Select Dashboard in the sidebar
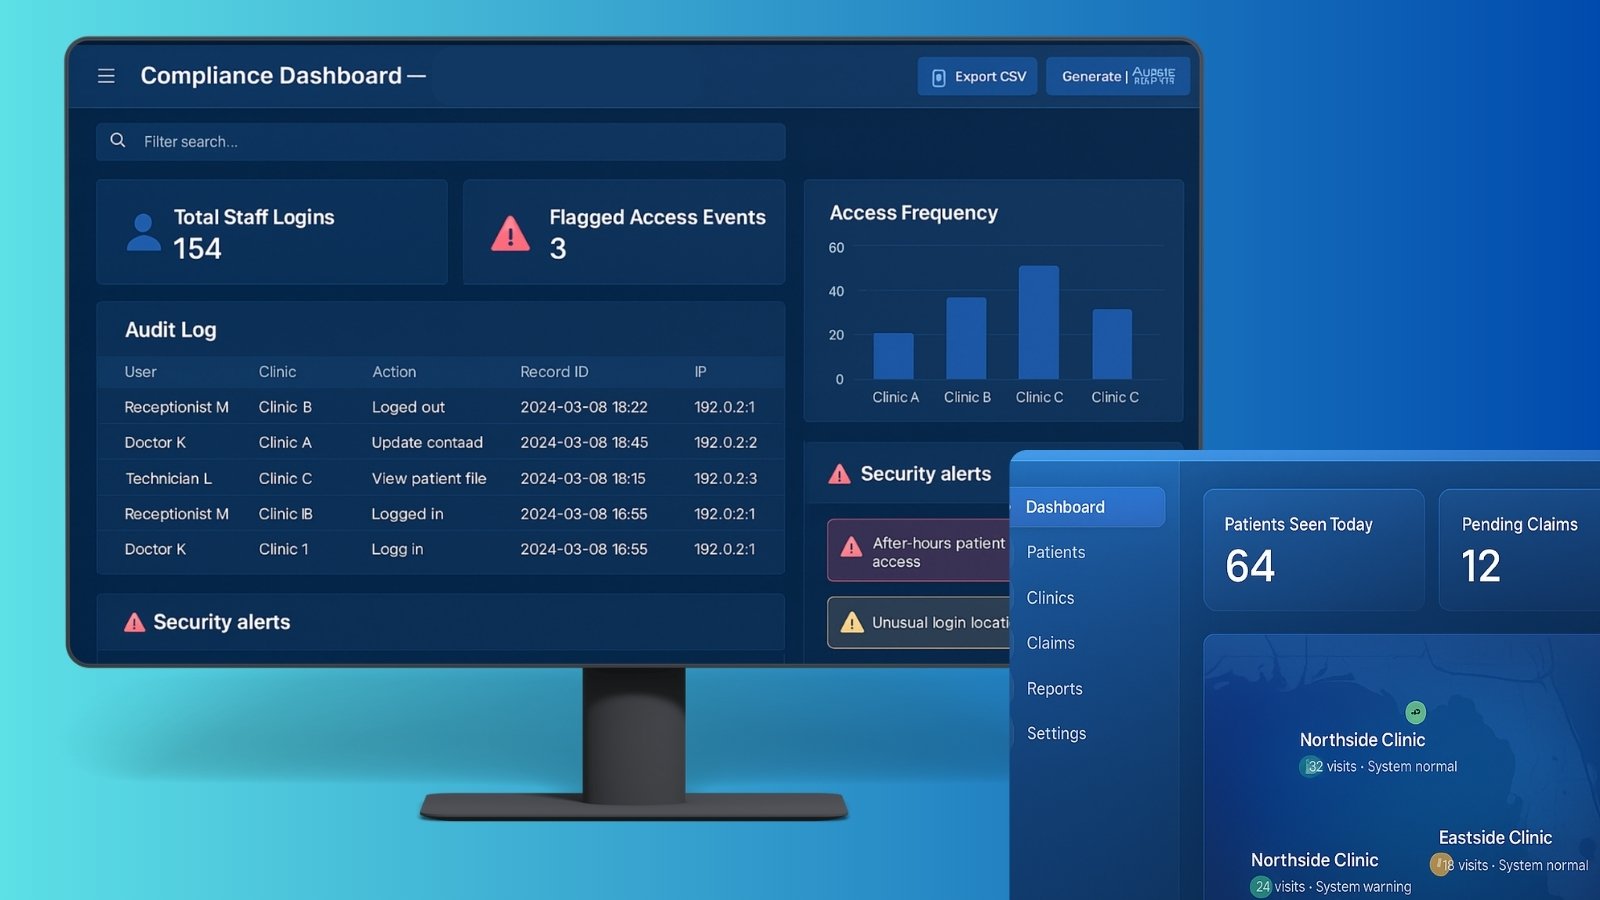Viewport: 1600px width, 900px height. (1087, 507)
